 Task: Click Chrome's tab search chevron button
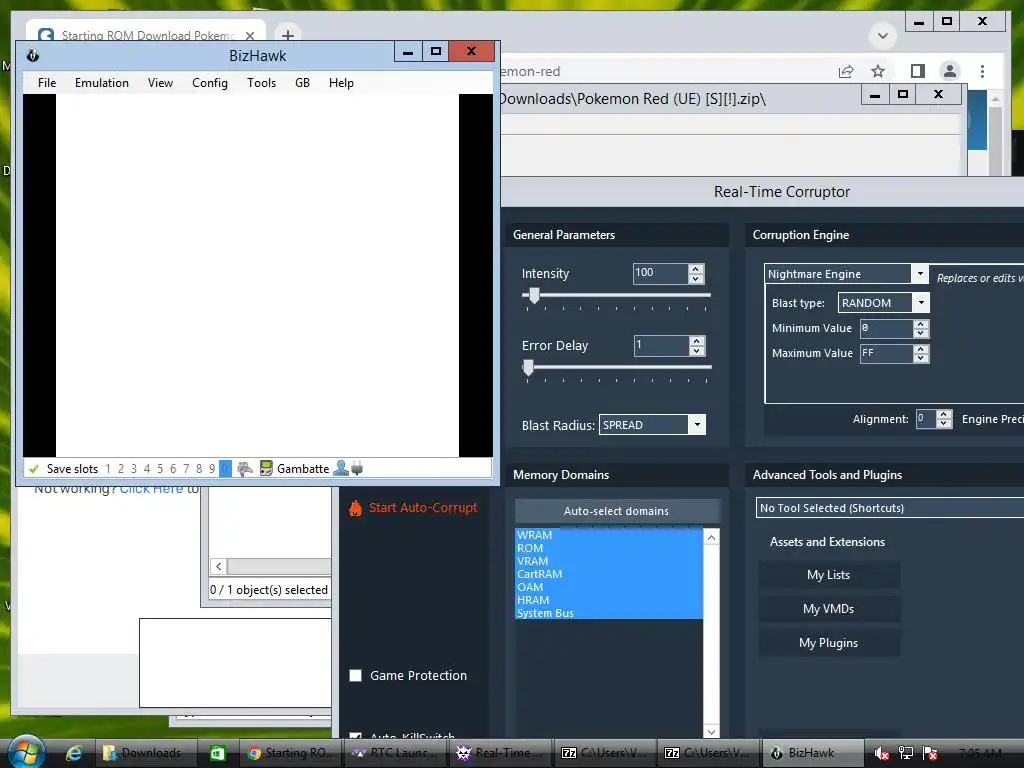[882, 35]
